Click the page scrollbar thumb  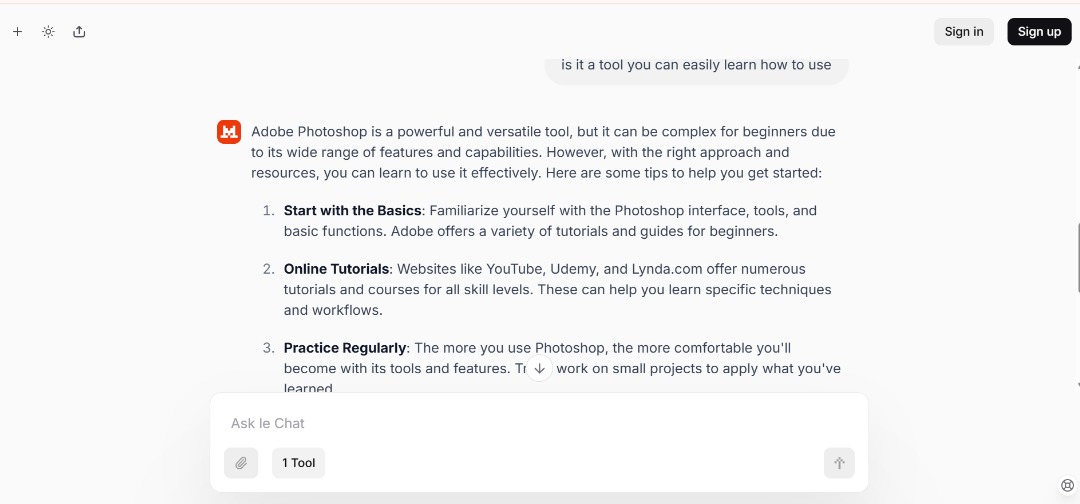coord(1078,258)
